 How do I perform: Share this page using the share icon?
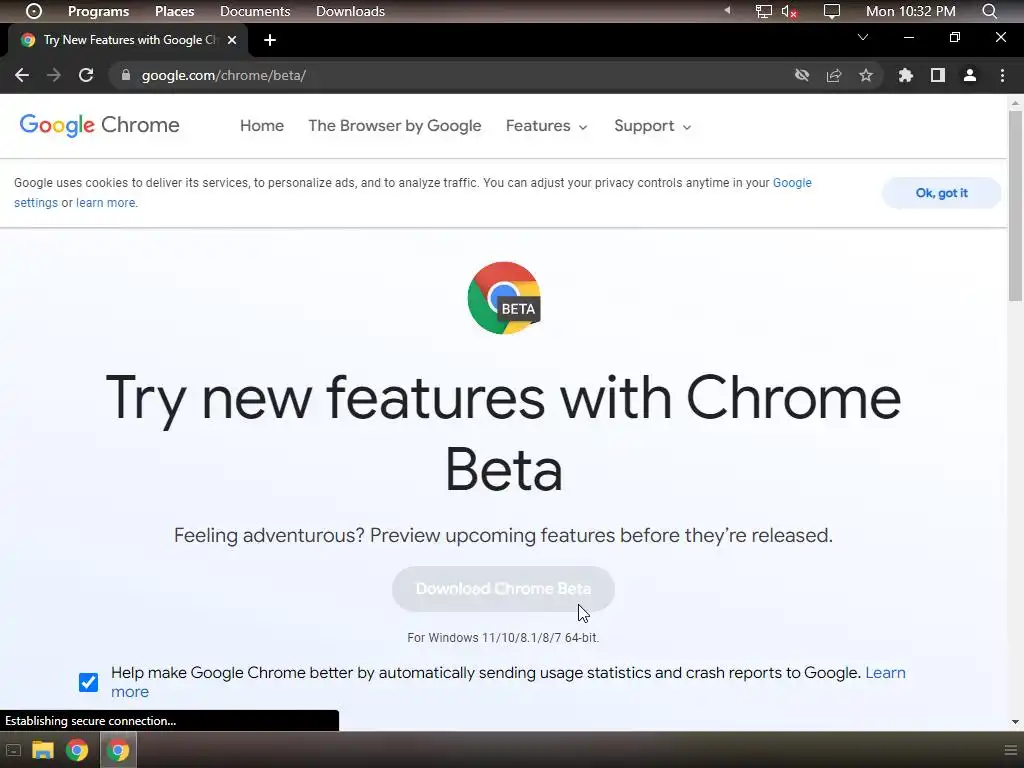(834, 75)
